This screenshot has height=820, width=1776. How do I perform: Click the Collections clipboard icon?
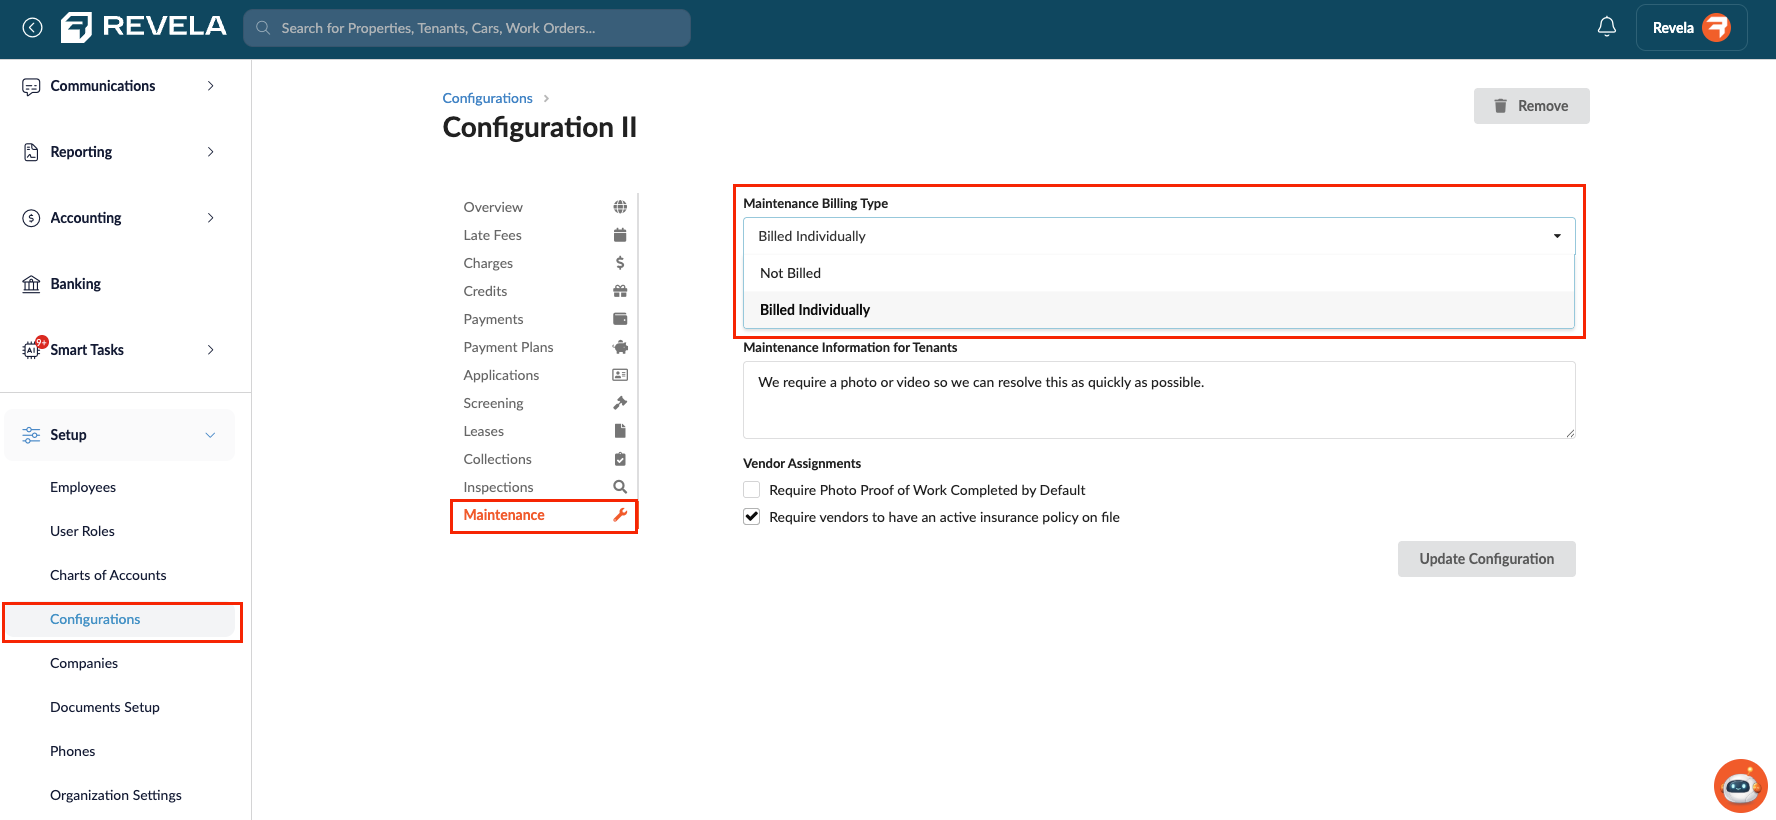620,459
